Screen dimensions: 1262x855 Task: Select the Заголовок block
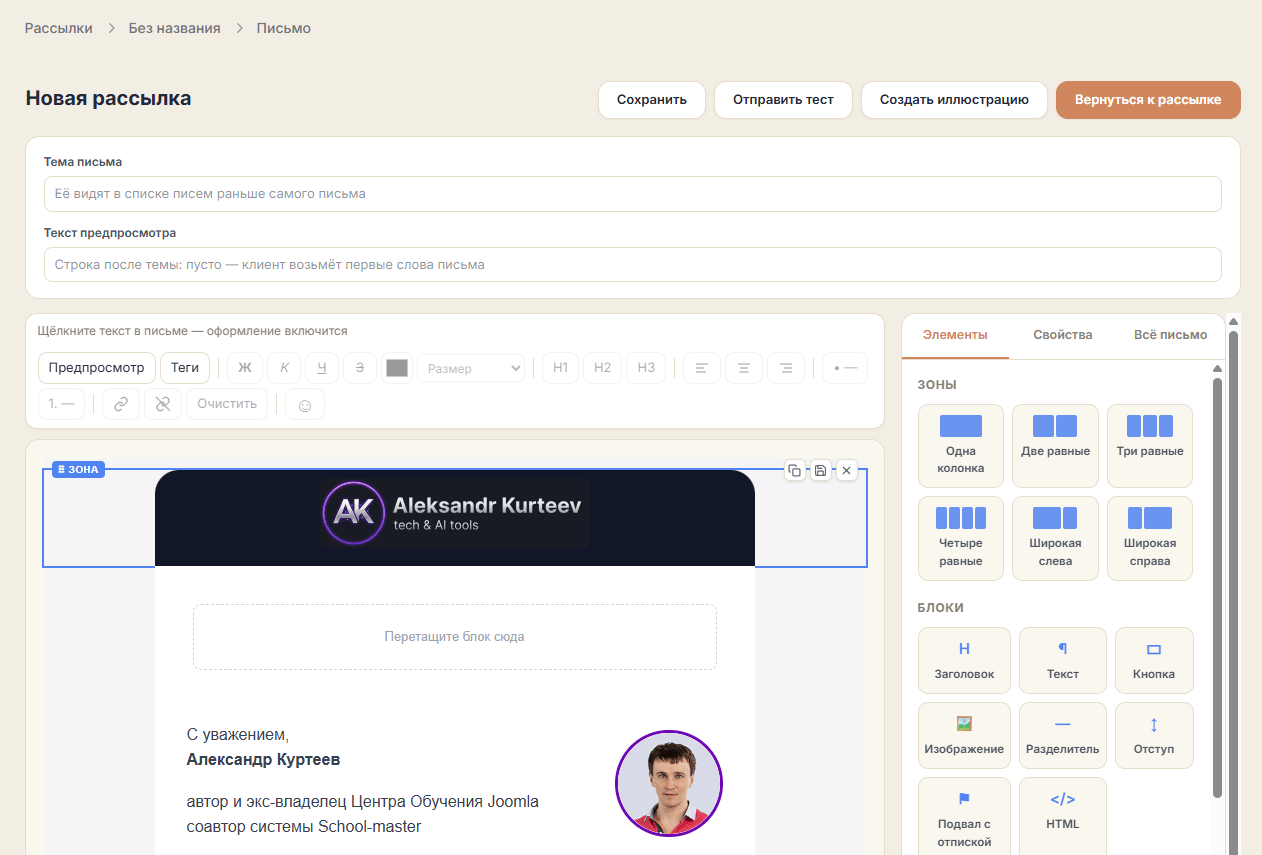[964, 660]
